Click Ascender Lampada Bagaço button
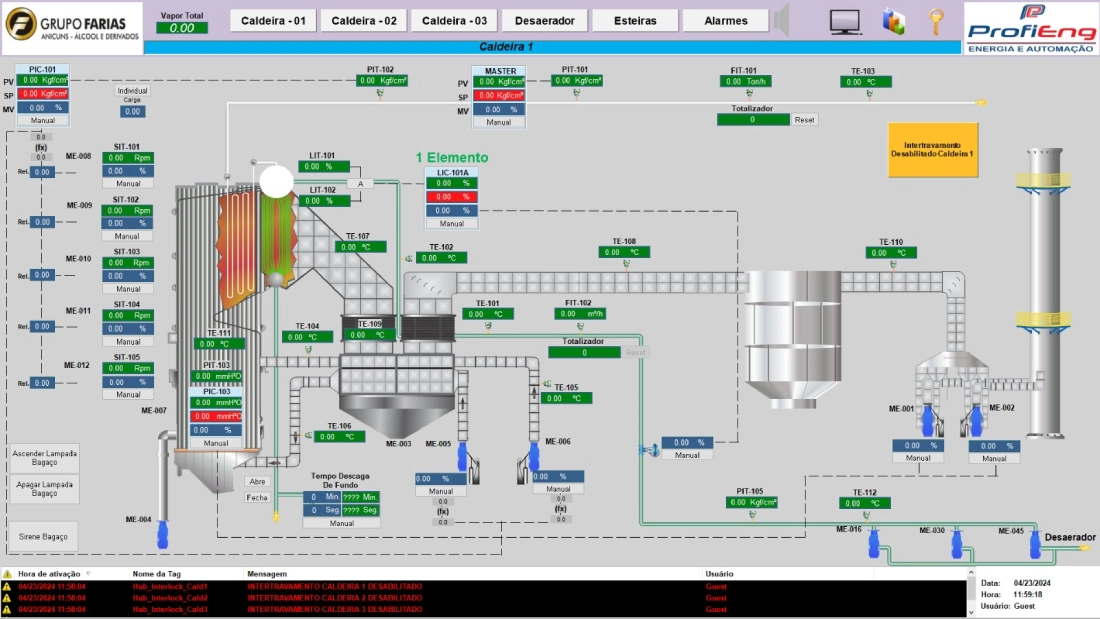The width and height of the screenshot is (1100, 619). tap(44, 458)
